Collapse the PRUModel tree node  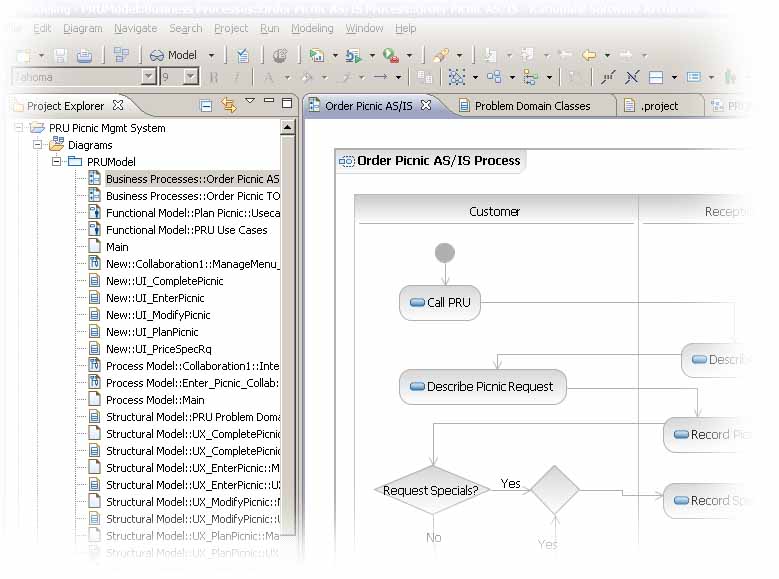pos(57,162)
